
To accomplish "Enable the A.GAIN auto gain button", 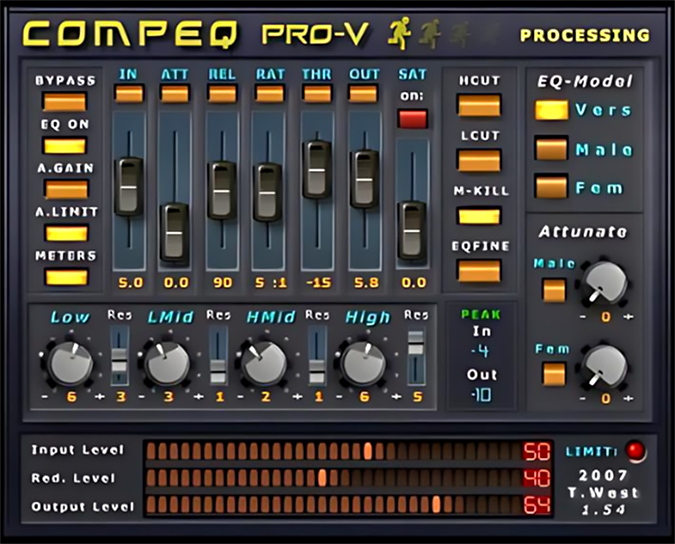I will pyautogui.click(x=66, y=189).
